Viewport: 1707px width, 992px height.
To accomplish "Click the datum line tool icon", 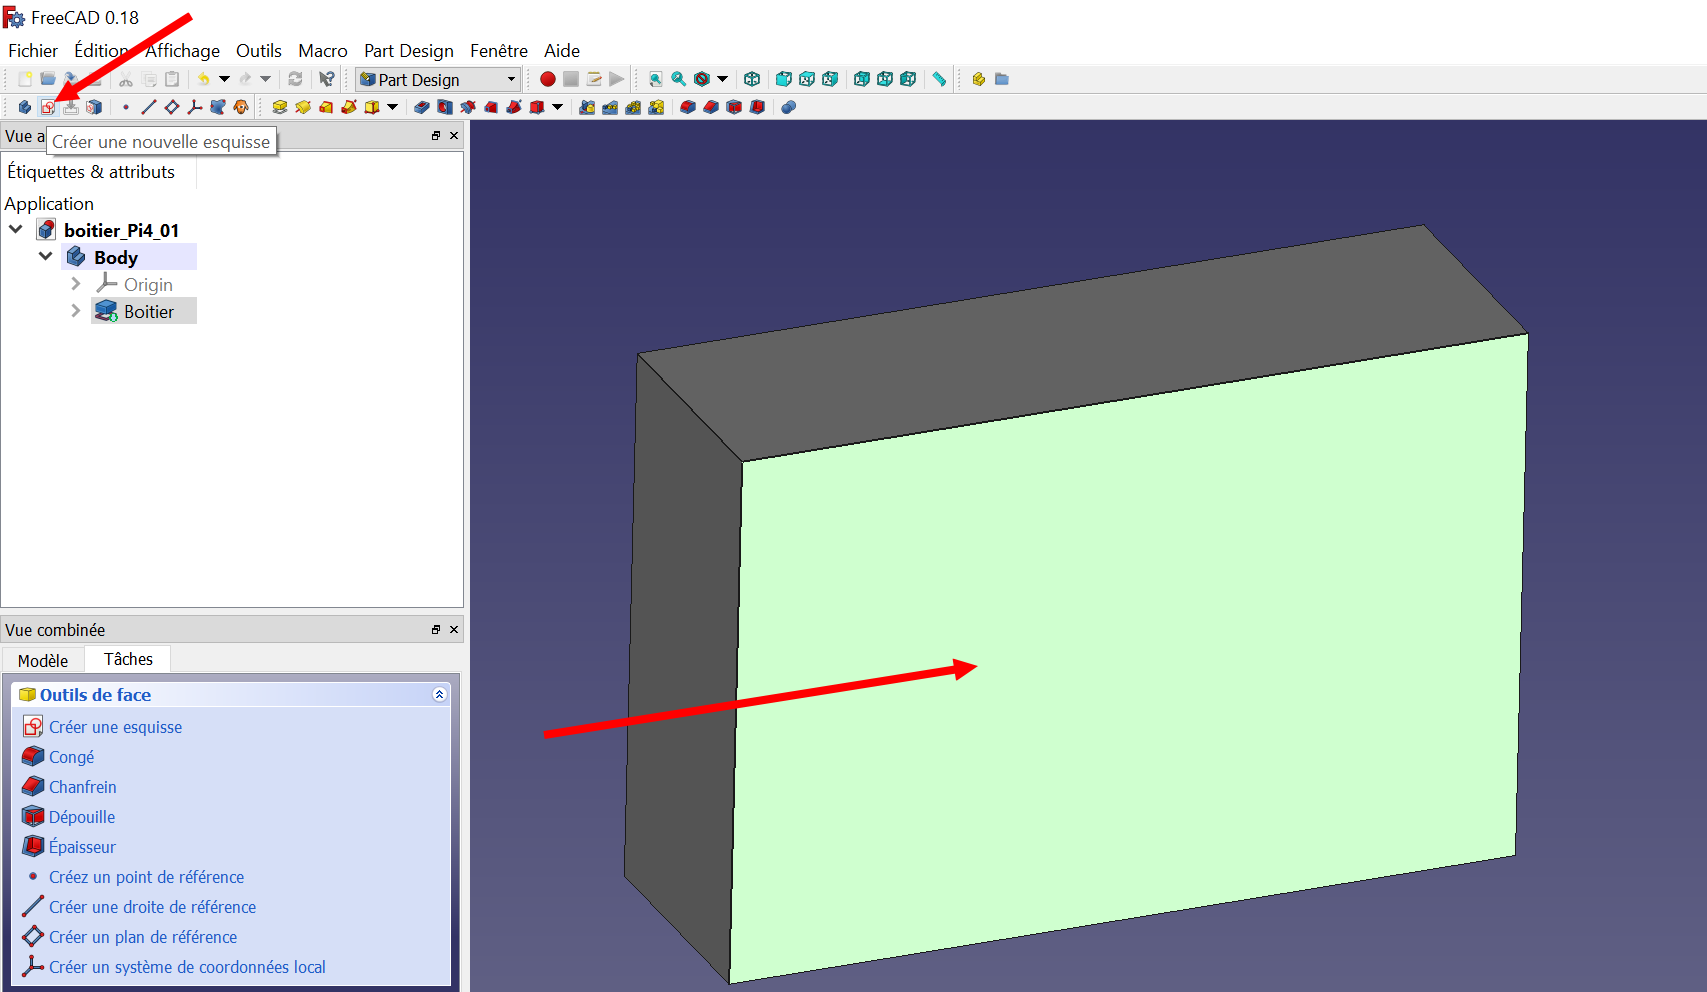I will 149,107.
